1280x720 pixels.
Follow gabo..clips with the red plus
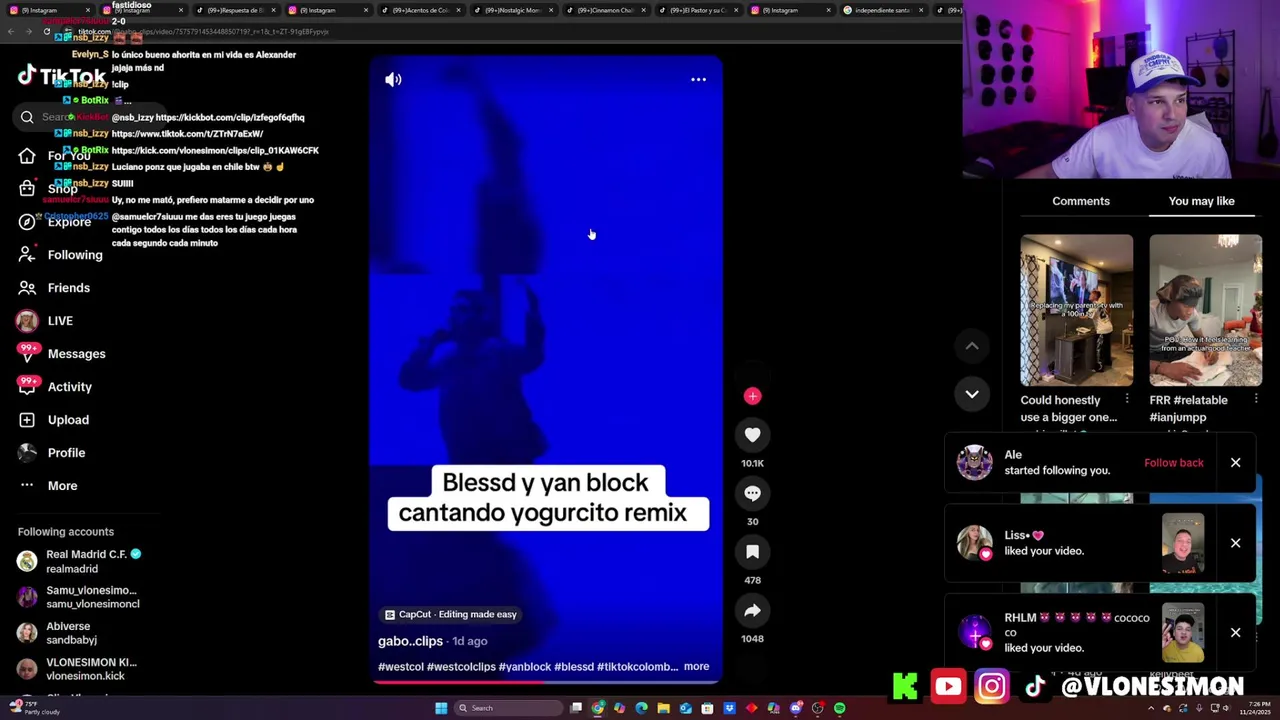click(x=752, y=396)
